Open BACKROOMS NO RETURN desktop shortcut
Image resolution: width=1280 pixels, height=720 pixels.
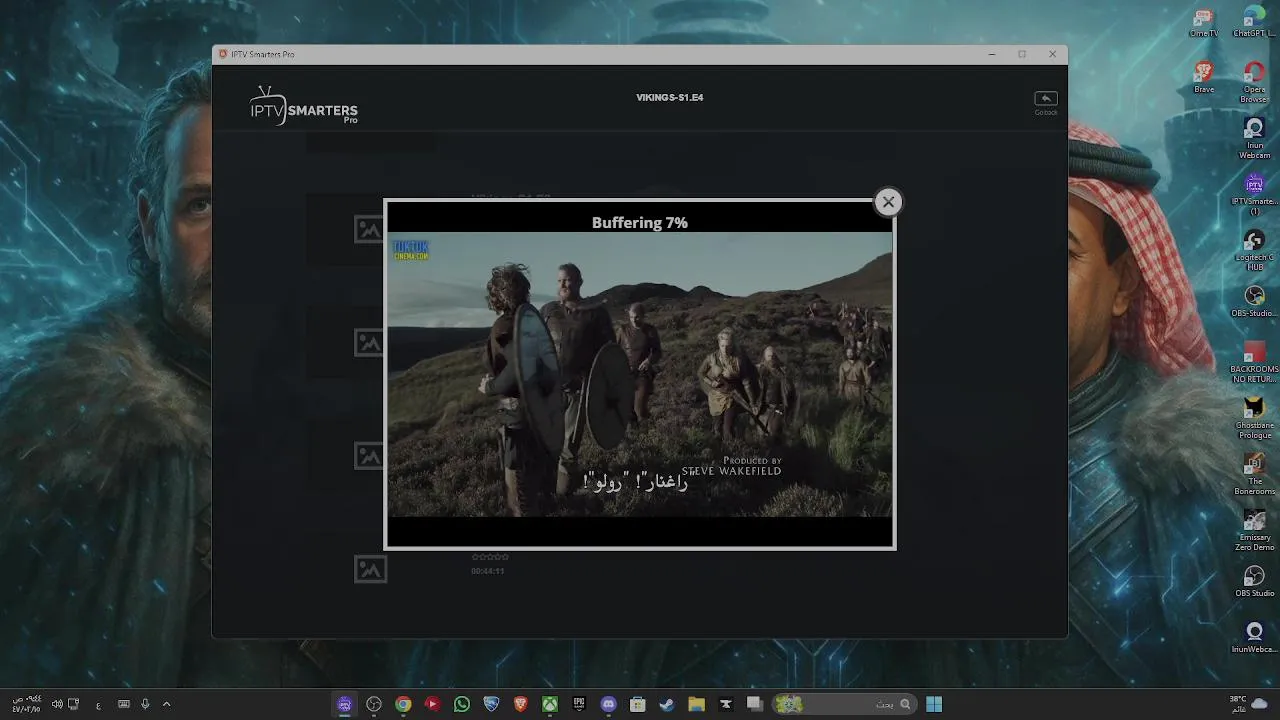(x=1254, y=362)
